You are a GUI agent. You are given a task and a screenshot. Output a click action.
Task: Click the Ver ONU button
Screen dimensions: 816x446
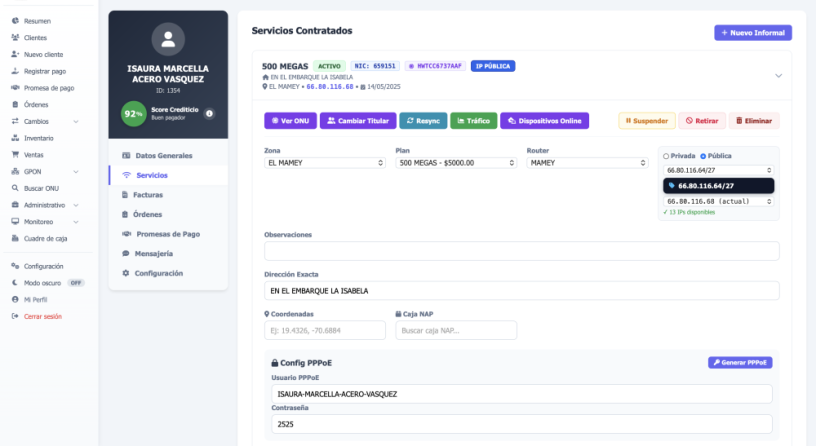(x=290, y=121)
